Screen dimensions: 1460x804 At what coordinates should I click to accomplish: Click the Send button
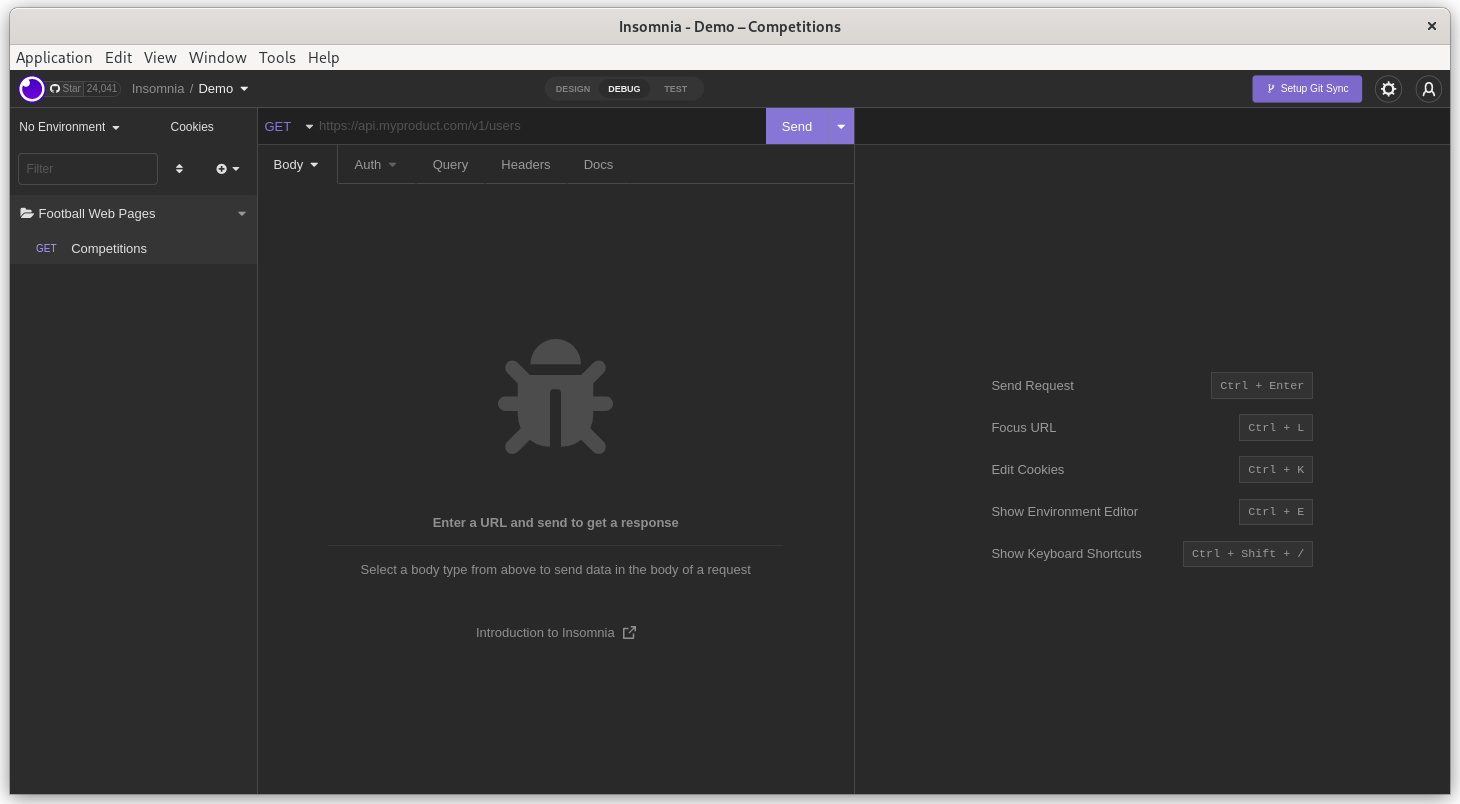pyautogui.click(x=796, y=127)
